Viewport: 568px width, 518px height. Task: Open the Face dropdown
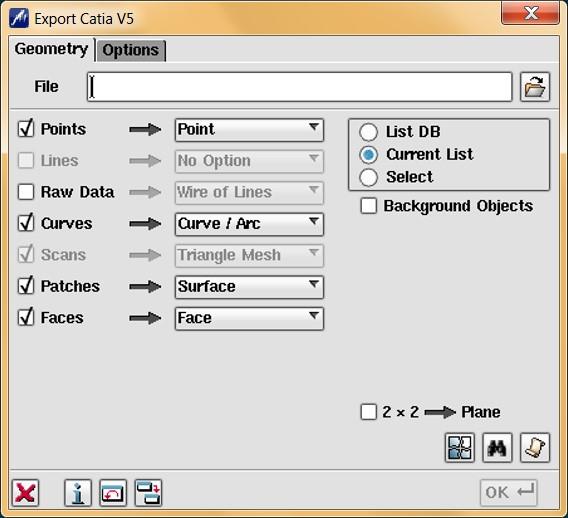click(249, 318)
